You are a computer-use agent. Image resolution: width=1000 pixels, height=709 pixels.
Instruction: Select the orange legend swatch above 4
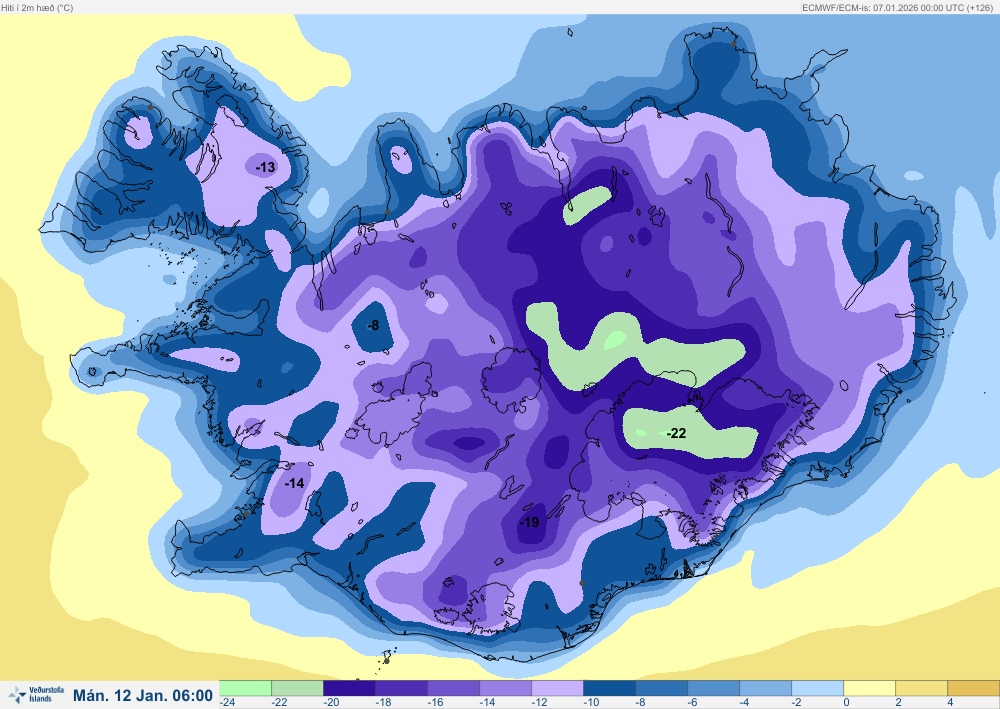pyautogui.click(x=974, y=688)
